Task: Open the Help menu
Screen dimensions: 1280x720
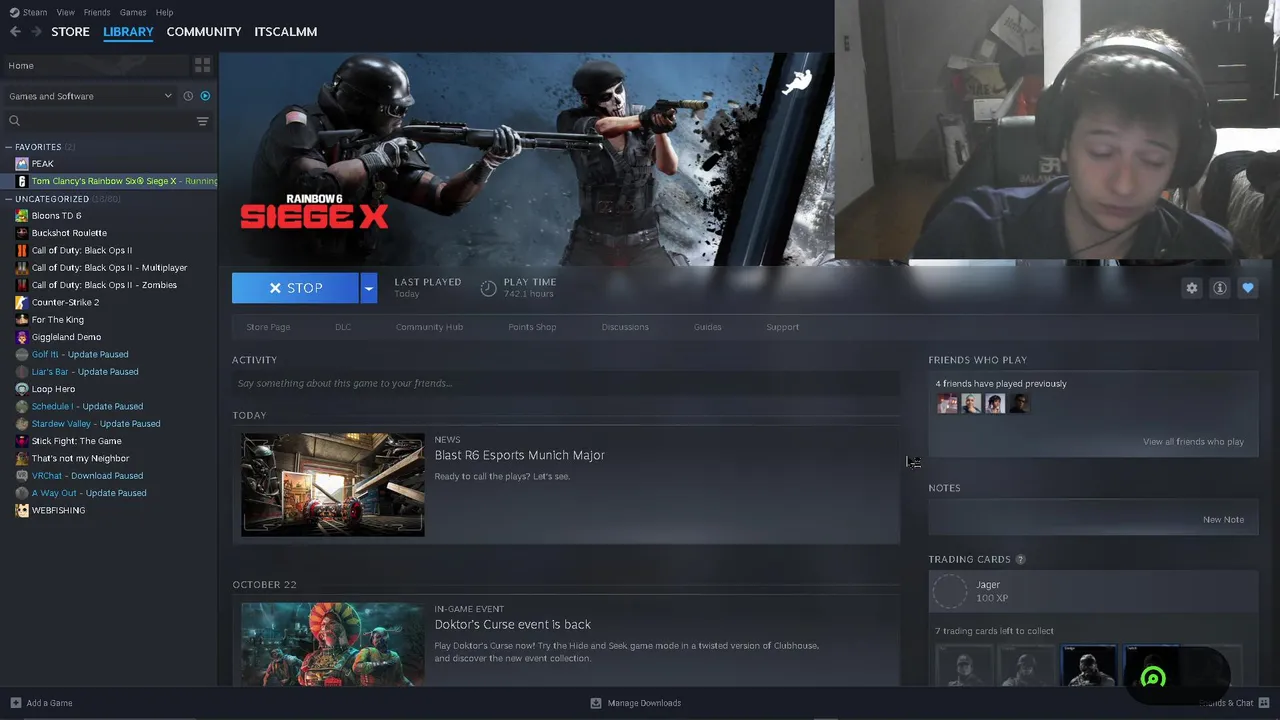Action: 165,12
